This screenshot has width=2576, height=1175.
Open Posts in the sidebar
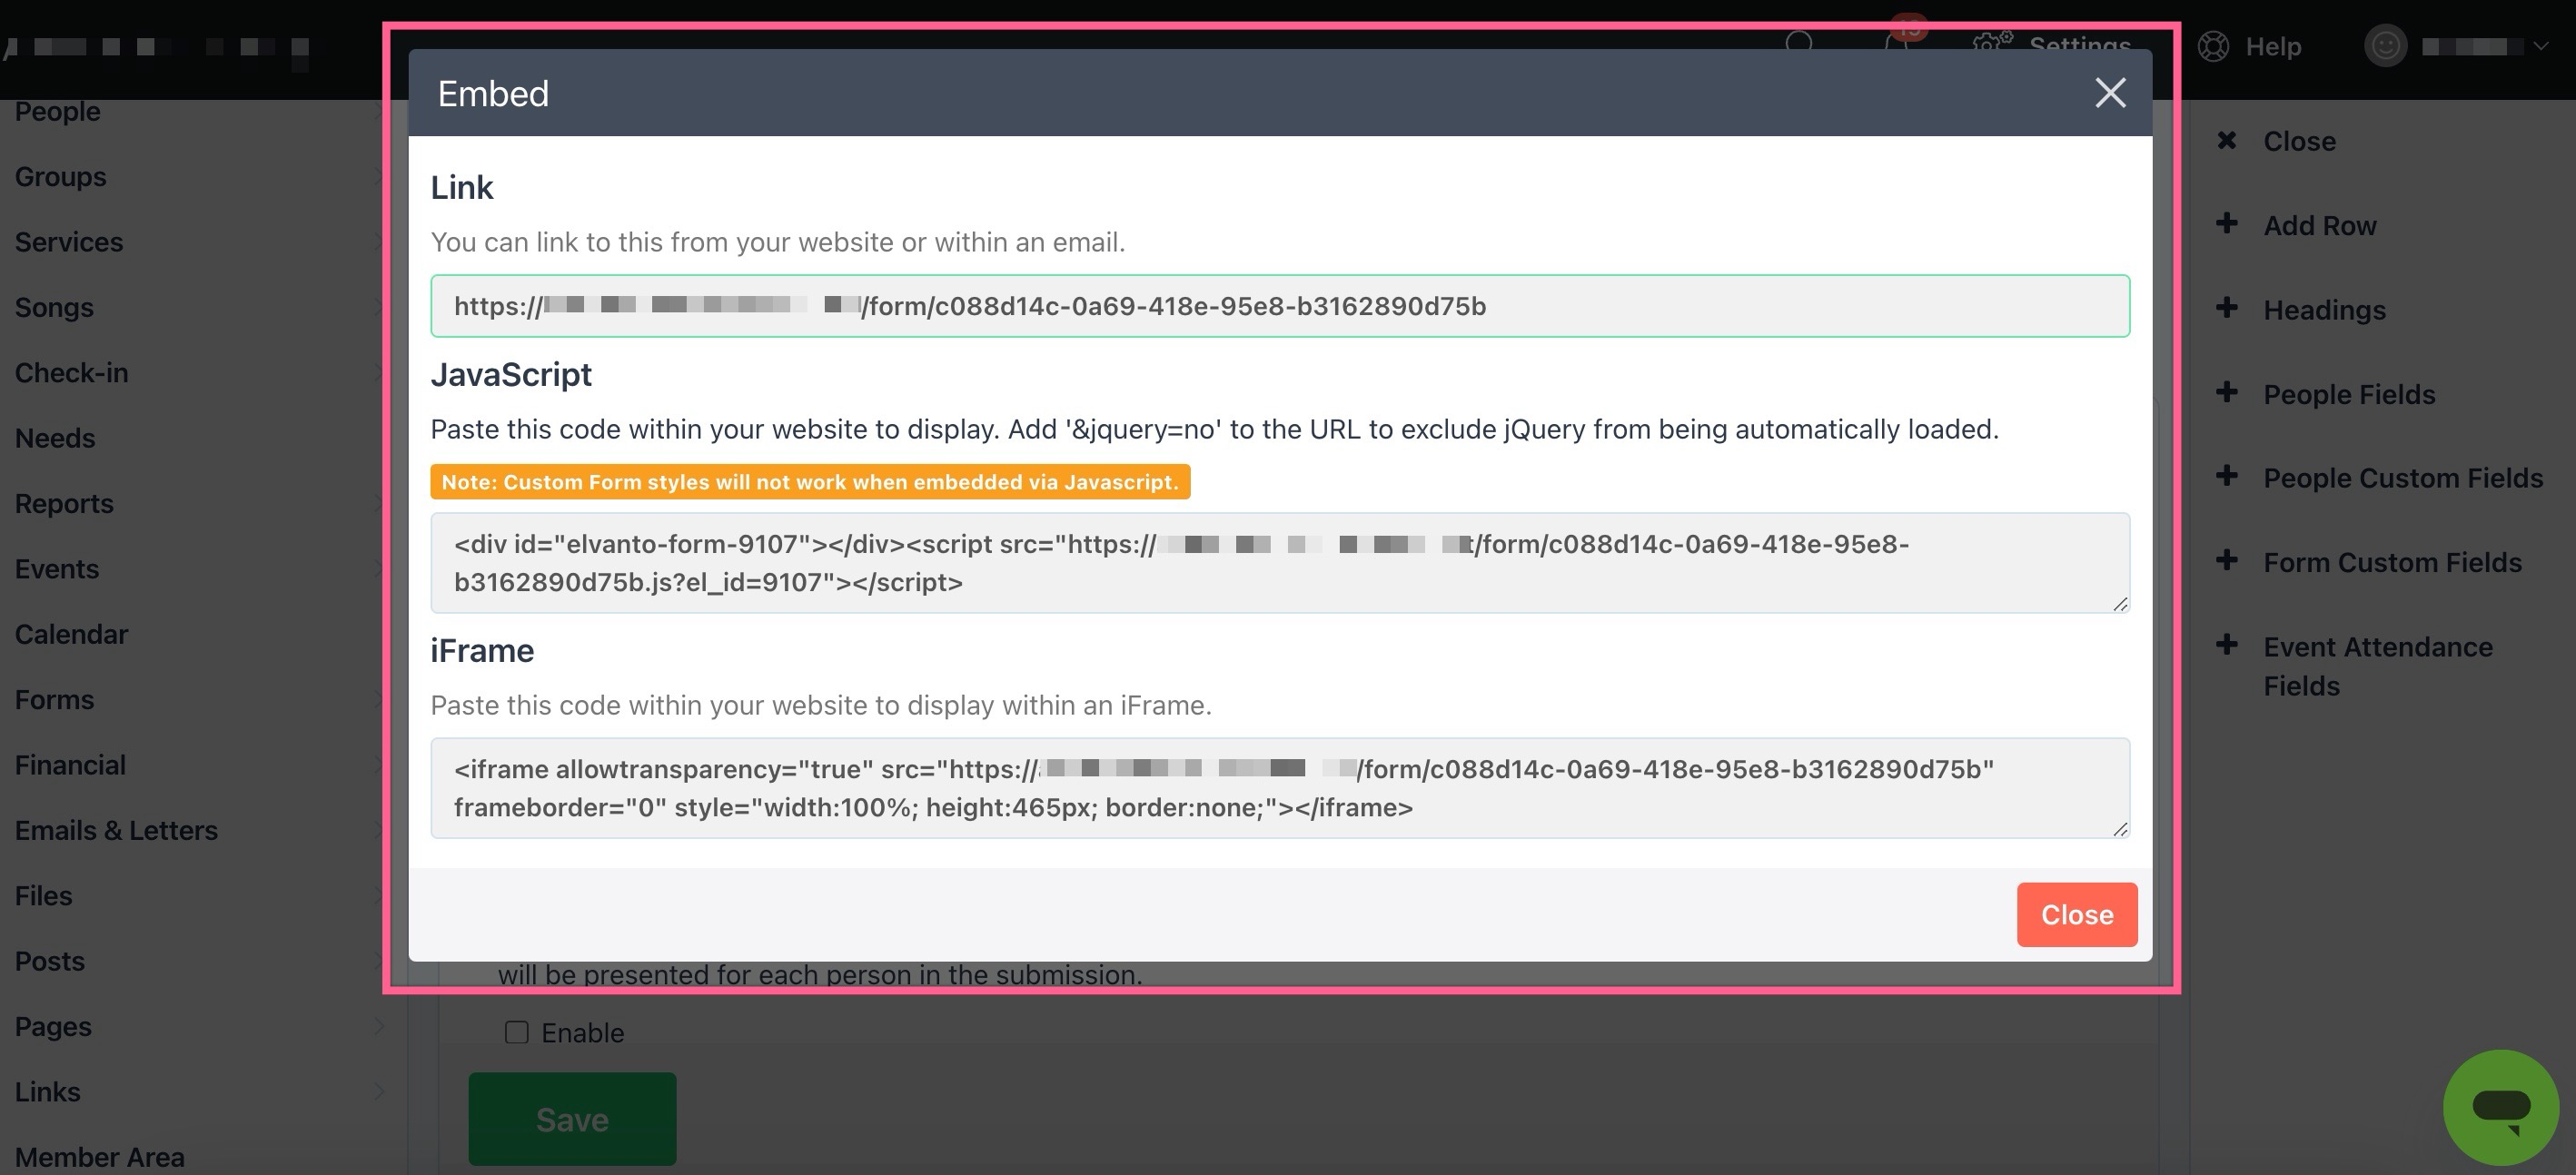[x=50, y=961]
